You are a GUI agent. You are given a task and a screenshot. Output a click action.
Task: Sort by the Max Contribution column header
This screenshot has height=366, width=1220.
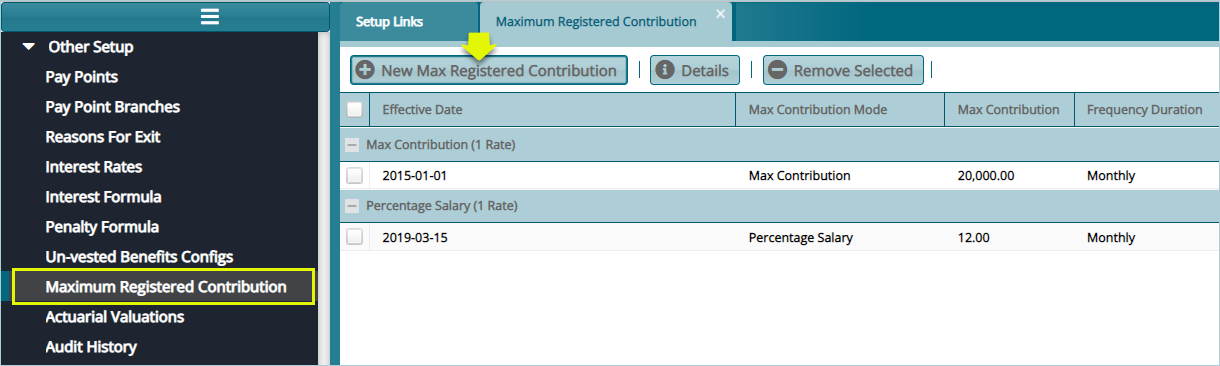[x=1008, y=110]
